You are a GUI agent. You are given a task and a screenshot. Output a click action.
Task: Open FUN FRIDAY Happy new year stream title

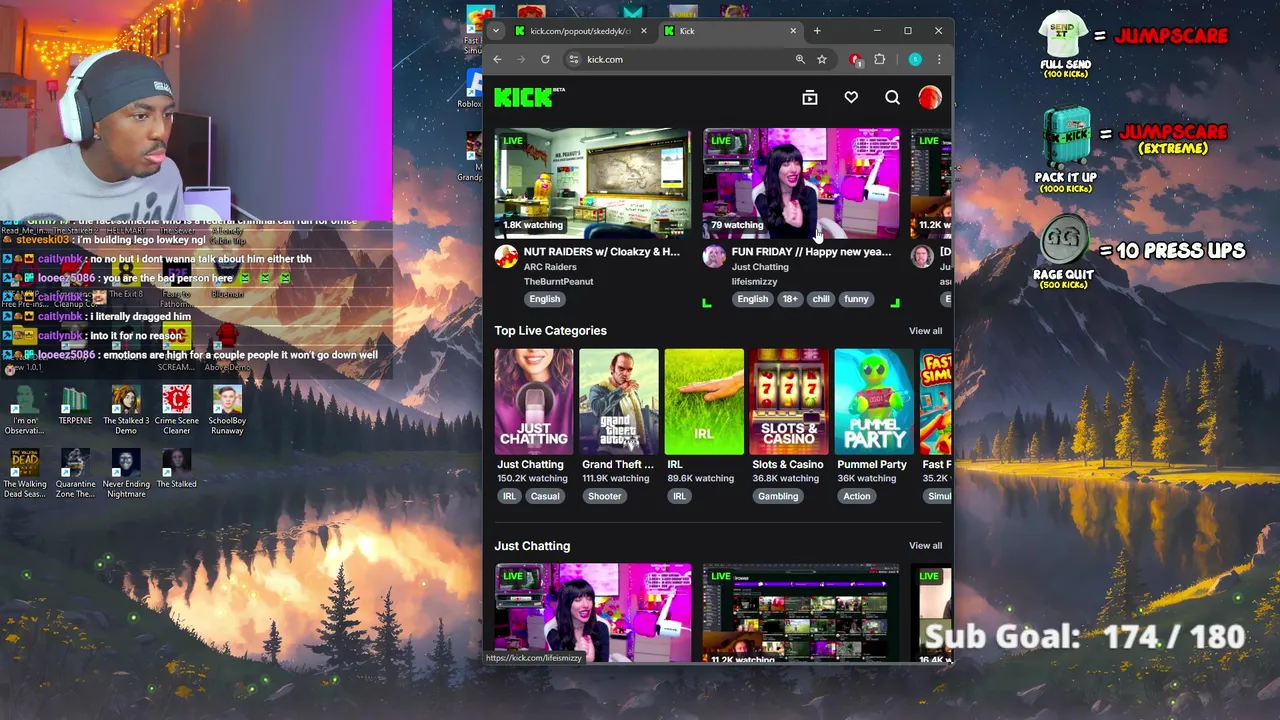point(811,252)
